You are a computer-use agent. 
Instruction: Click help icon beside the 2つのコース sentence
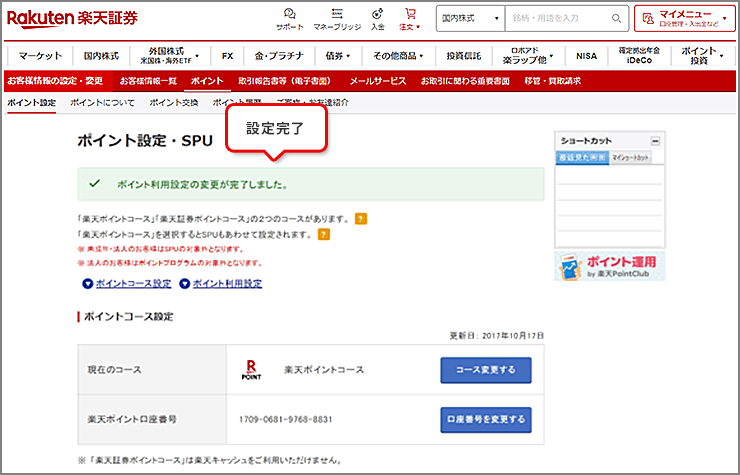click(361, 219)
